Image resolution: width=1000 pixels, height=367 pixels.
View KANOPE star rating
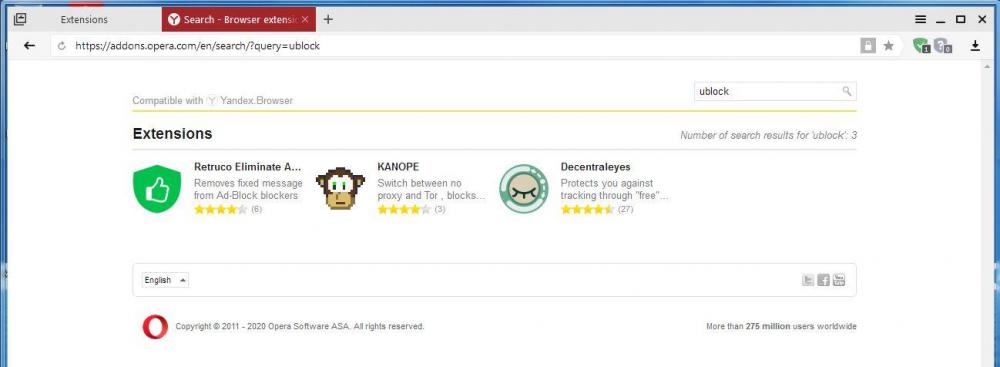pyautogui.click(x=404, y=209)
